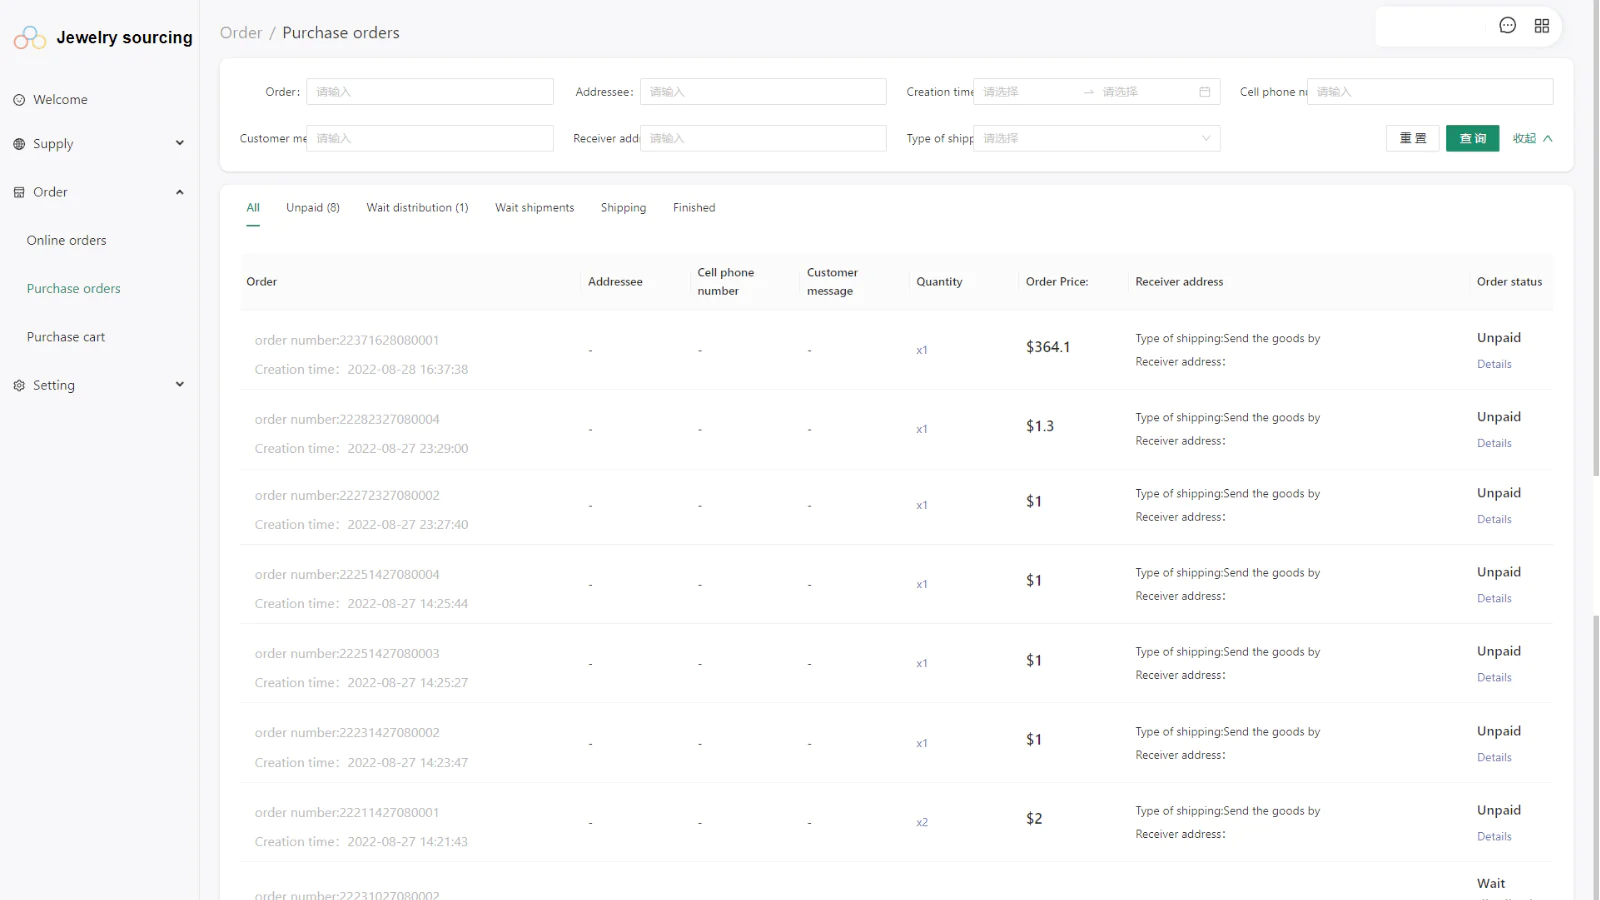Open Details for the $364.1 order

[x=1494, y=364]
